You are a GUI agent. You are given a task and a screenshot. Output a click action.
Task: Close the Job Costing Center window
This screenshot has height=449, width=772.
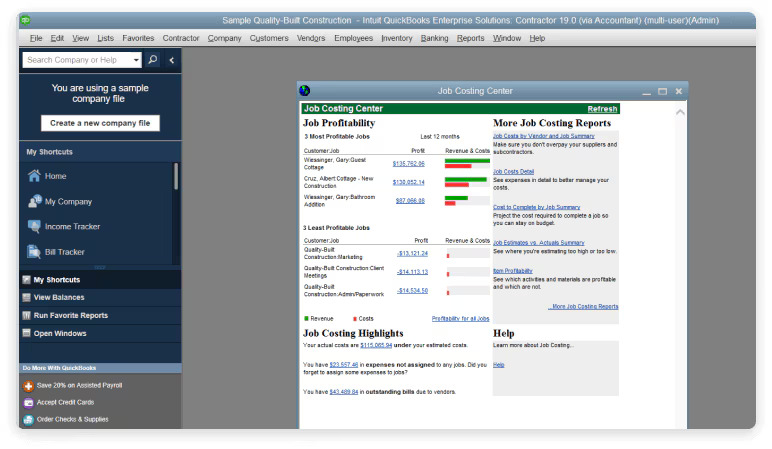pos(678,91)
